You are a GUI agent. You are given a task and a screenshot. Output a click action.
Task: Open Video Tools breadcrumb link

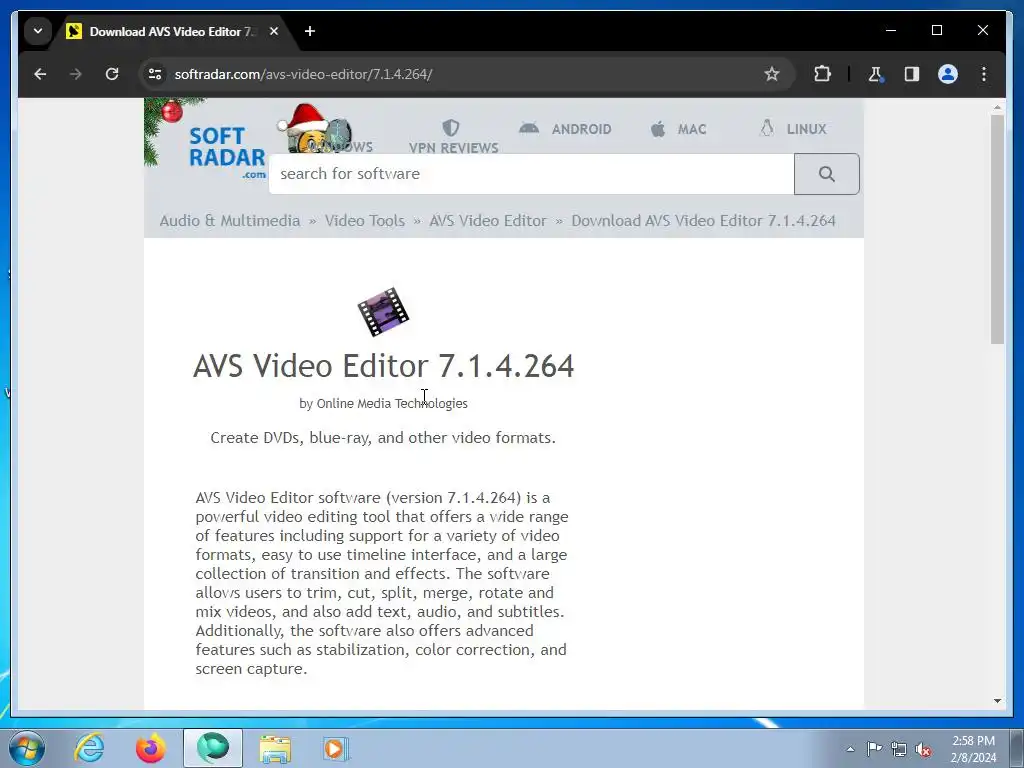[x=364, y=221]
